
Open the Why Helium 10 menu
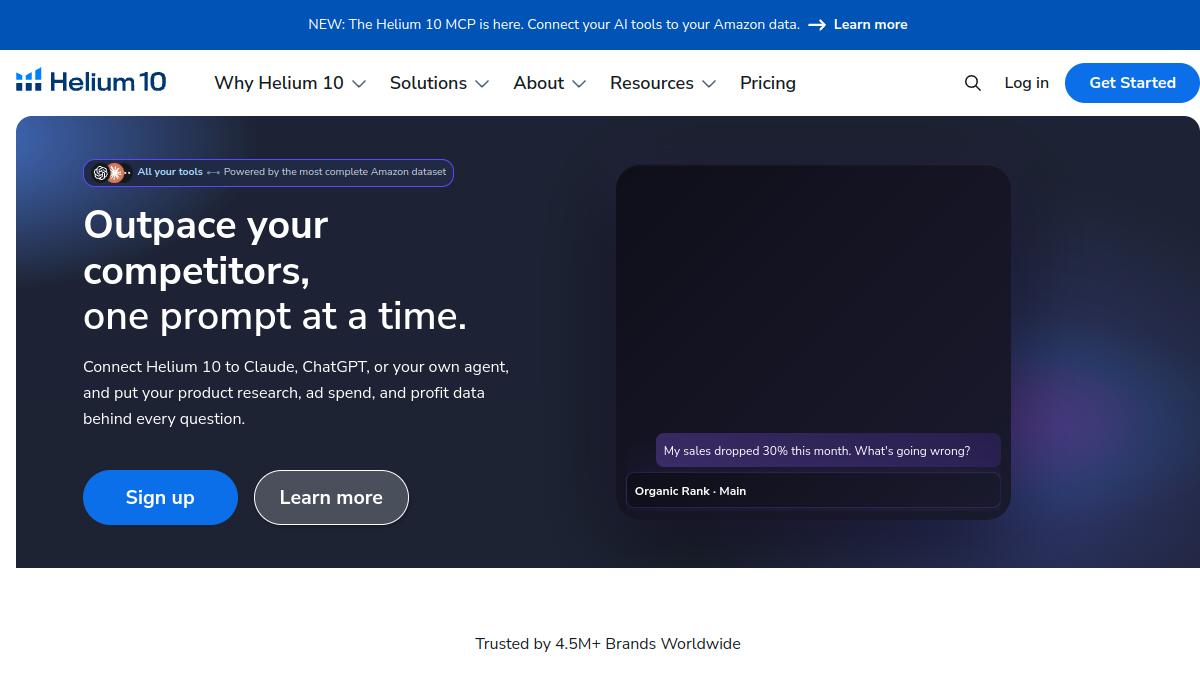(x=290, y=83)
